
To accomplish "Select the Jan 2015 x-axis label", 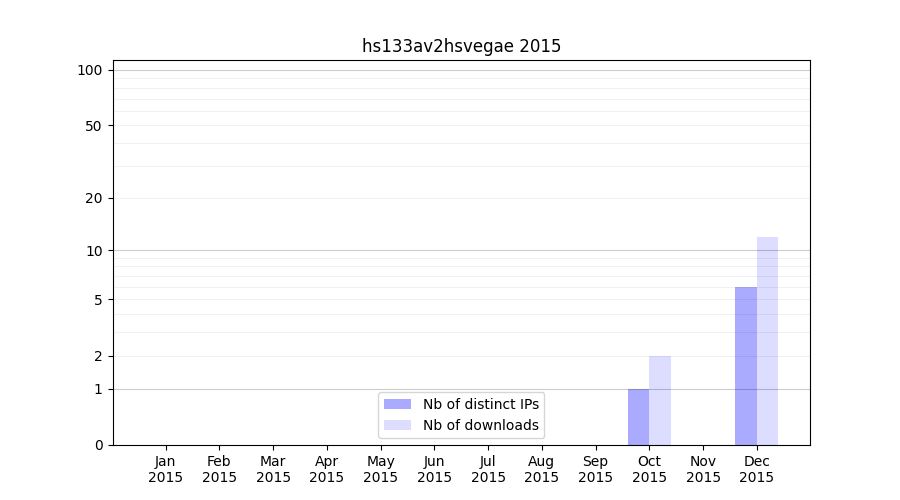I will (166, 469).
